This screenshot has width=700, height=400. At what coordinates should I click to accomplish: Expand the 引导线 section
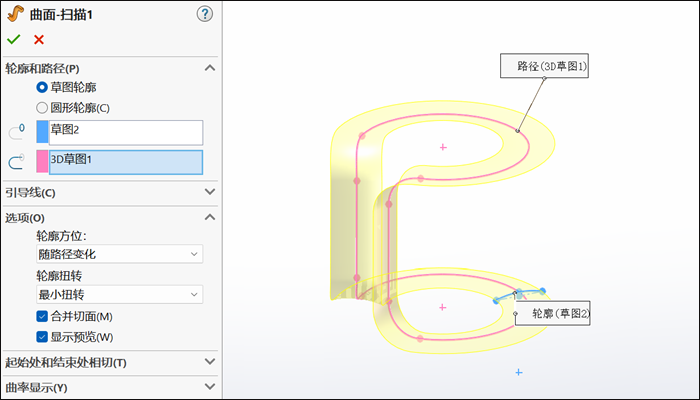209,192
